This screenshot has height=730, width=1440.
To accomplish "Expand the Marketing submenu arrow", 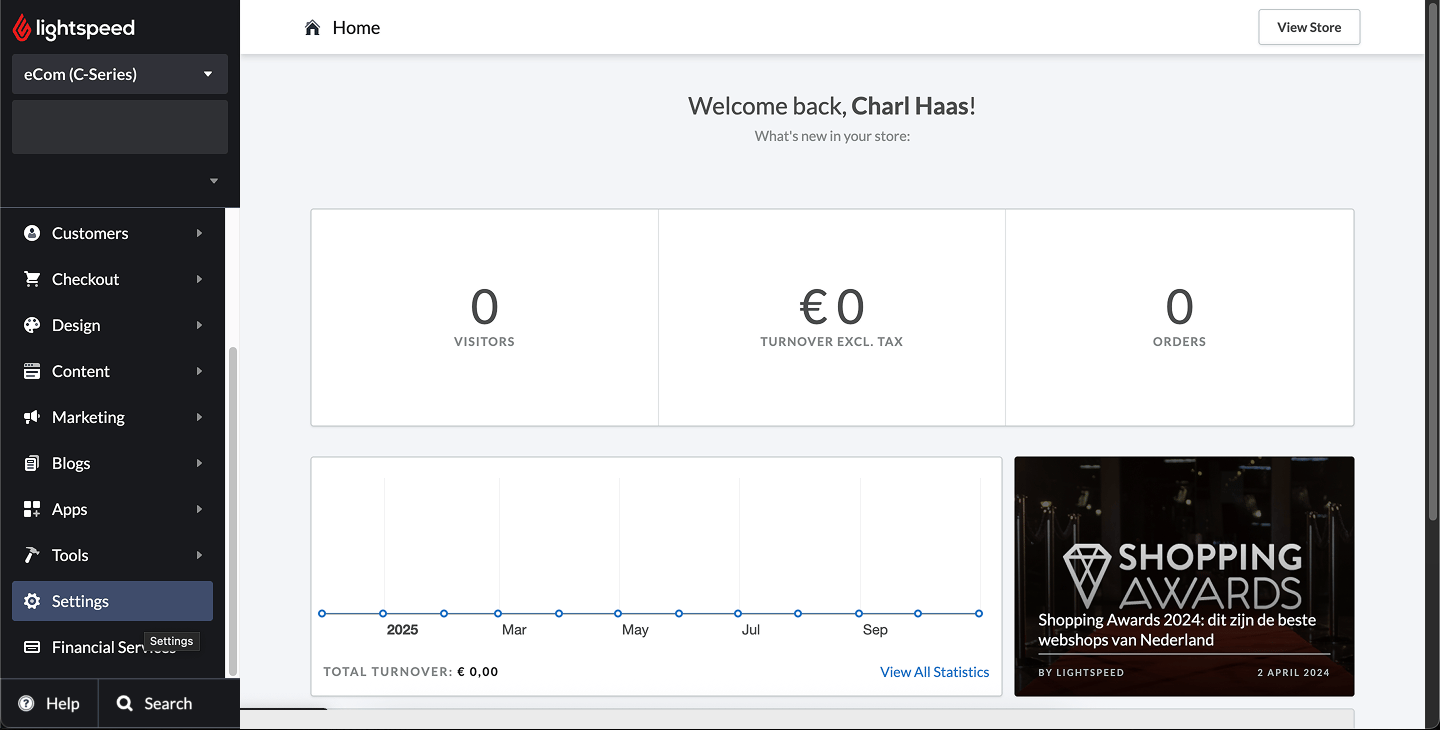I will (x=199, y=417).
